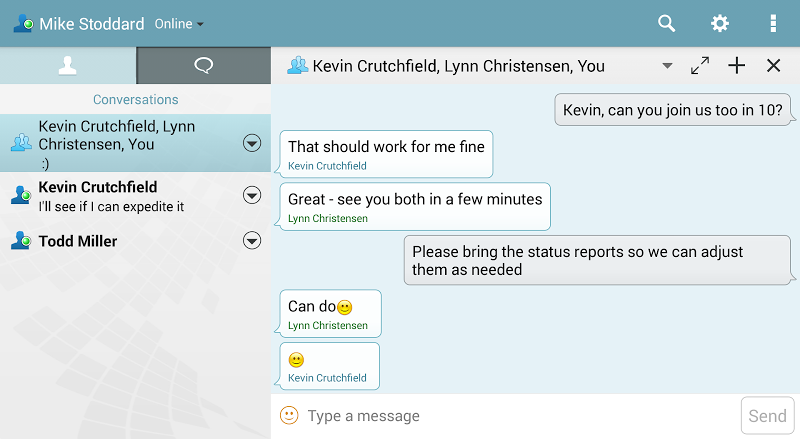The width and height of the screenshot is (800, 439).
Task: Switch to the conversations bubble tab
Action: tap(204, 65)
